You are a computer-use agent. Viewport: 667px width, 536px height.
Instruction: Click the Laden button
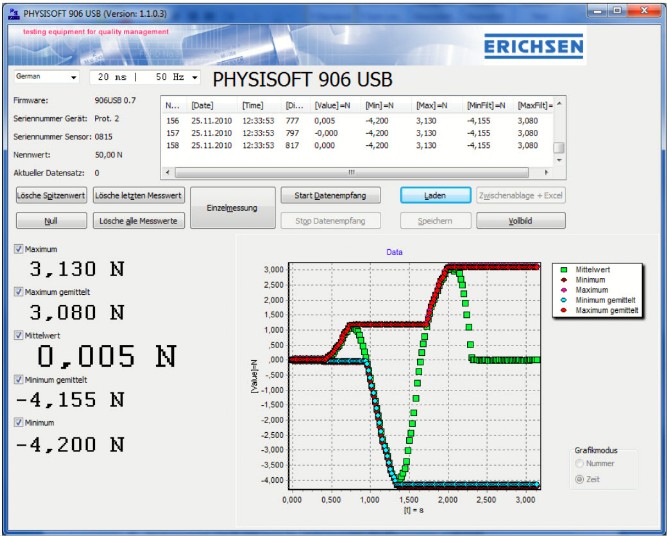point(435,196)
